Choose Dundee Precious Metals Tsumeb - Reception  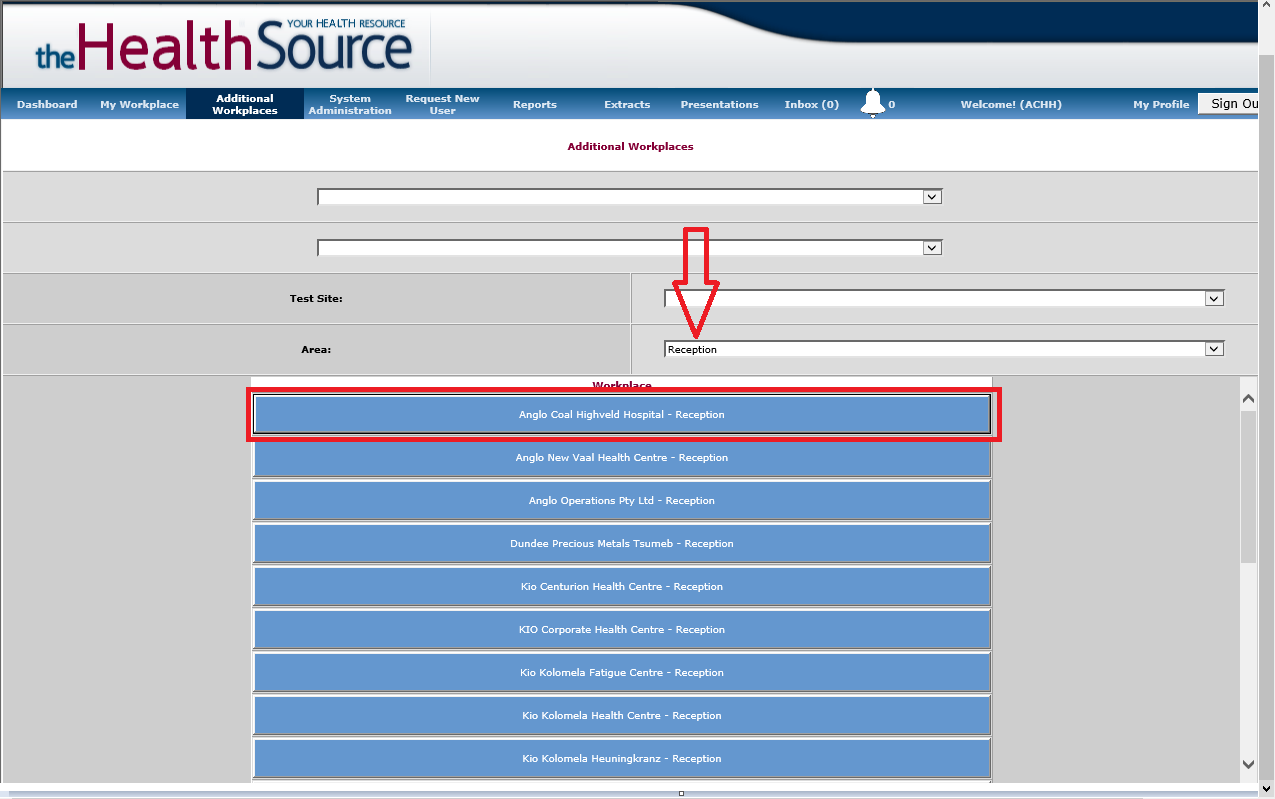(622, 543)
